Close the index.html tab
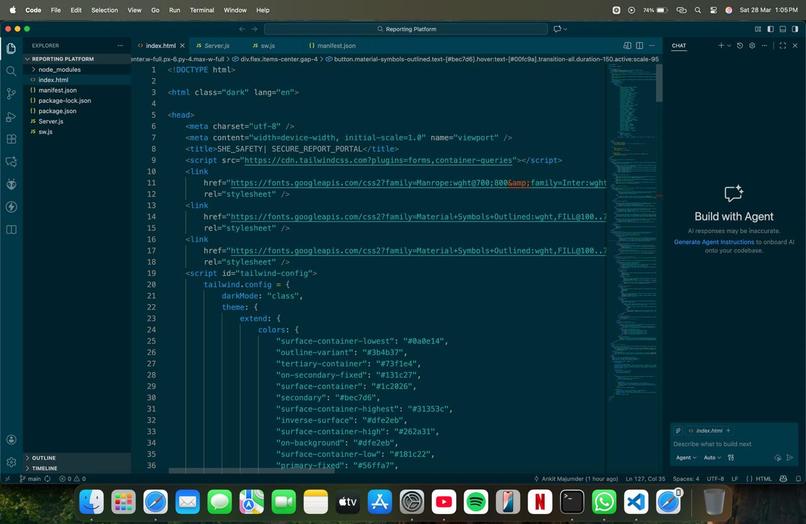Image resolution: width=806 pixels, height=524 pixels. (182, 46)
